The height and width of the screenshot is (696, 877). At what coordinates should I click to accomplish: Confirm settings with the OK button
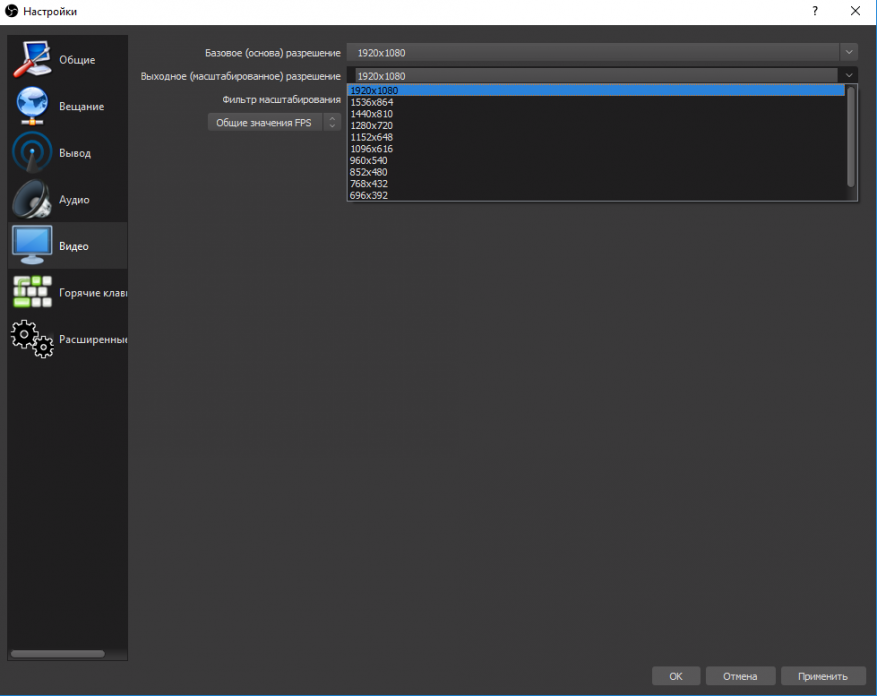click(x=676, y=676)
